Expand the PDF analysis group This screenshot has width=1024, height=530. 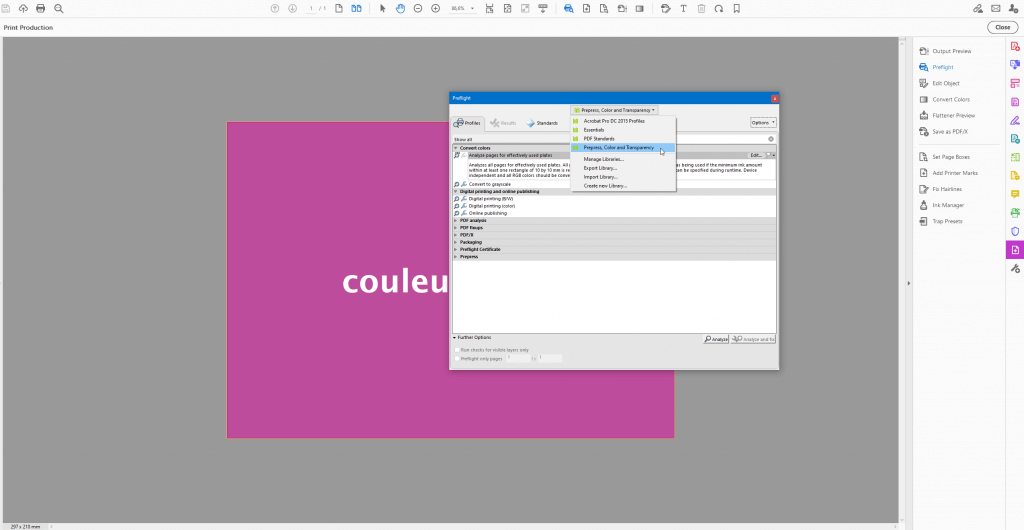click(x=456, y=220)
